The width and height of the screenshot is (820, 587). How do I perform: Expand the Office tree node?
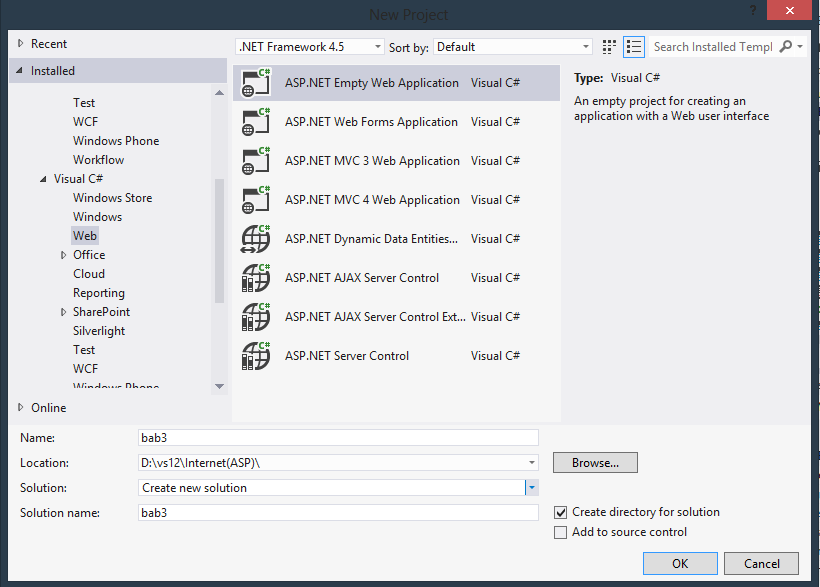pos(63,255)
